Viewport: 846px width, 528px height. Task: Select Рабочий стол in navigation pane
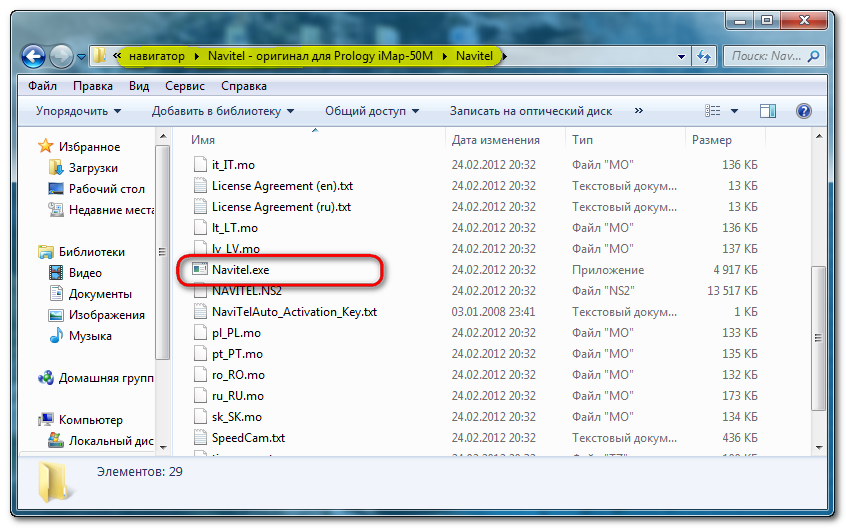(106, 189)
